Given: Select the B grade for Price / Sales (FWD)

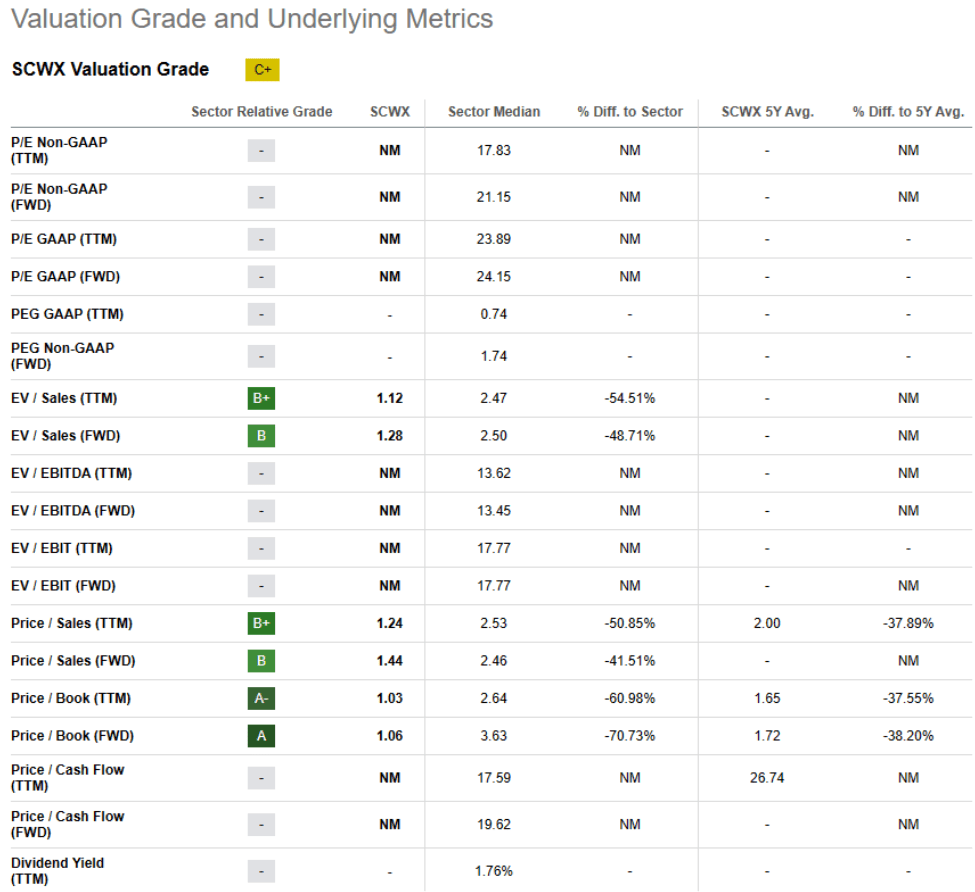Looking at the screenshot, I should 261,661.
